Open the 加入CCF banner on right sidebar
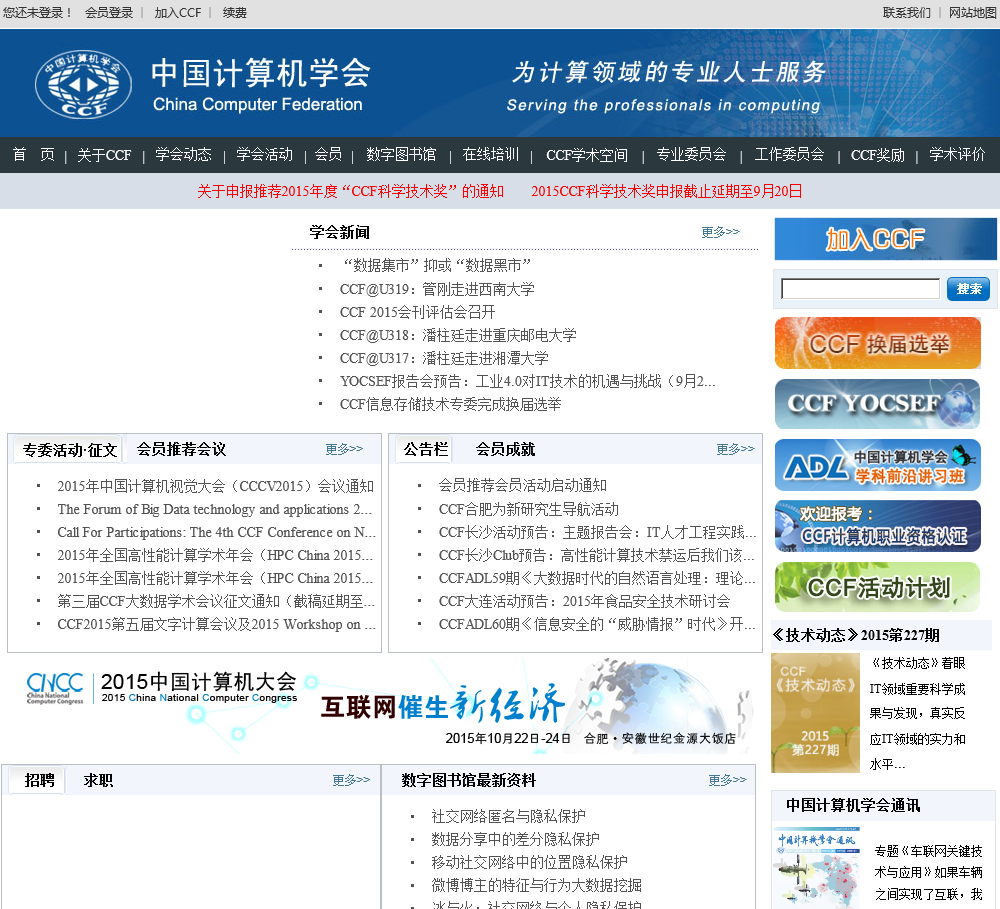 coord(885,239)
